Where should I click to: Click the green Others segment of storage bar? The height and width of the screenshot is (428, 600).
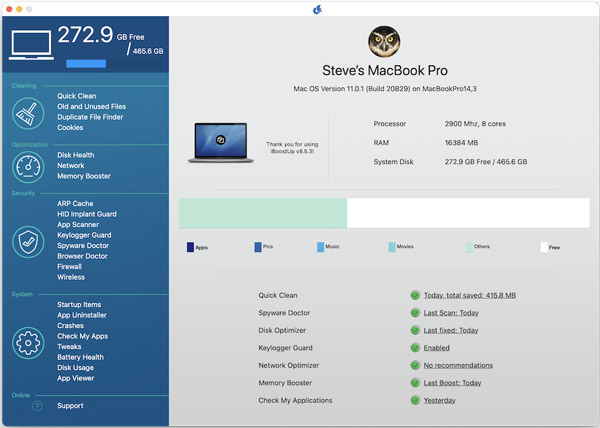point(263,213)
